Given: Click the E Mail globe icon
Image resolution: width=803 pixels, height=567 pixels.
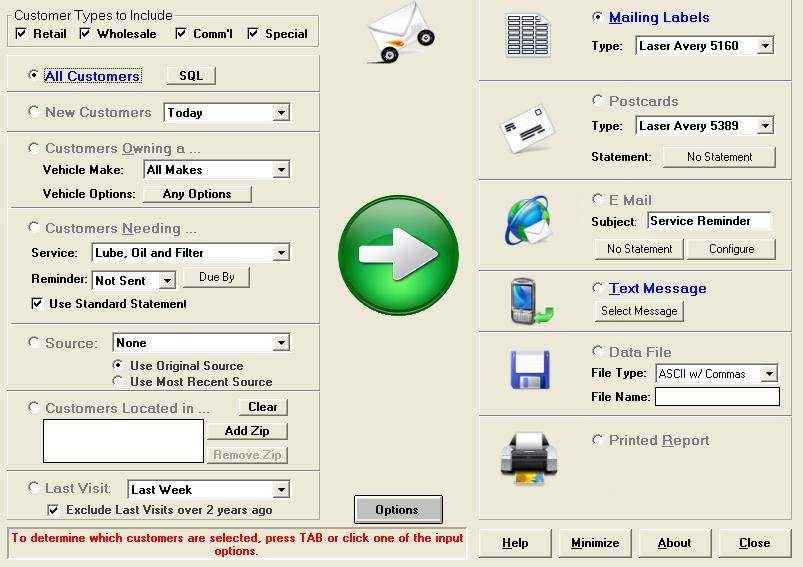Looking at the screenshot, I should point(527,221).
